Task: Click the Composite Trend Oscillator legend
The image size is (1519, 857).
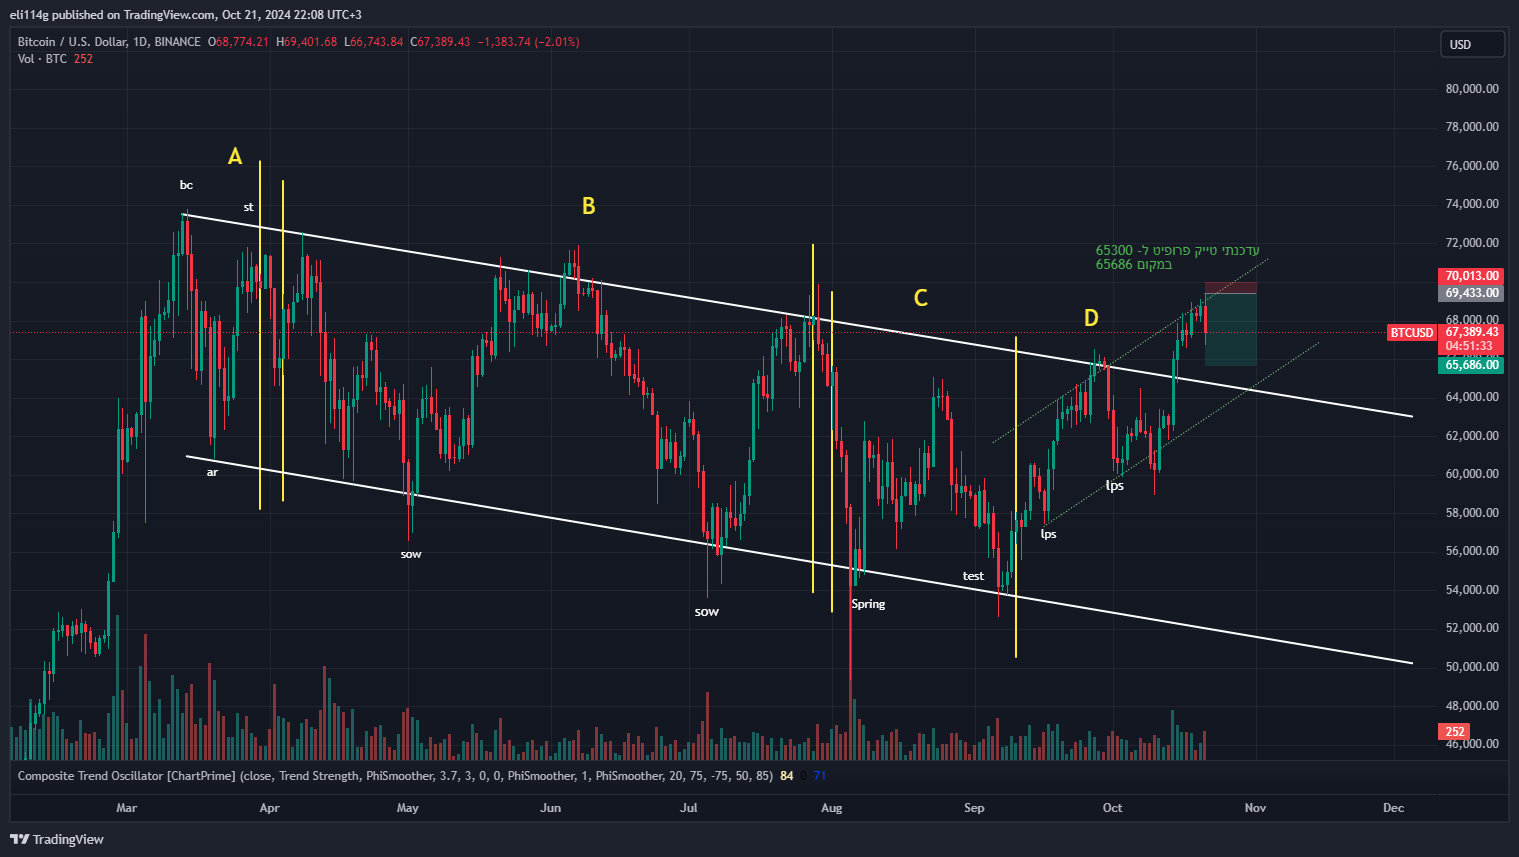Action: click(395, 776)
